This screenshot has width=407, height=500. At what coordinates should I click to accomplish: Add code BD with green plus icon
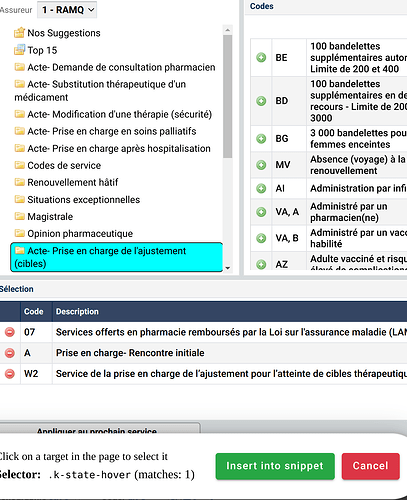point(261,101)
